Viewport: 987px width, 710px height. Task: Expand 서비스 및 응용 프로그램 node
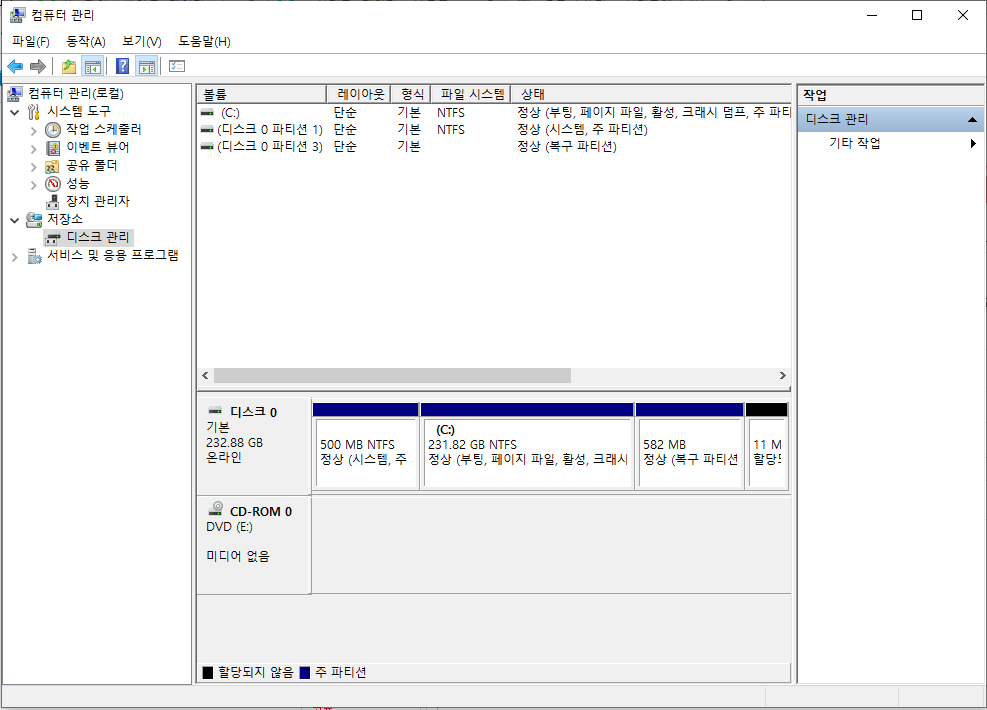pyautogui.click(x=14, y=257)
